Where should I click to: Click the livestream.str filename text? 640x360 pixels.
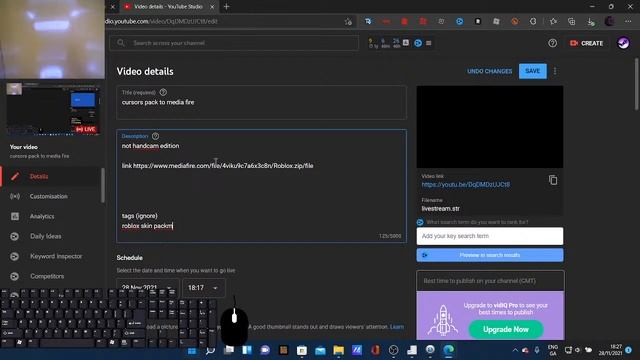click(x=440, y=209)
